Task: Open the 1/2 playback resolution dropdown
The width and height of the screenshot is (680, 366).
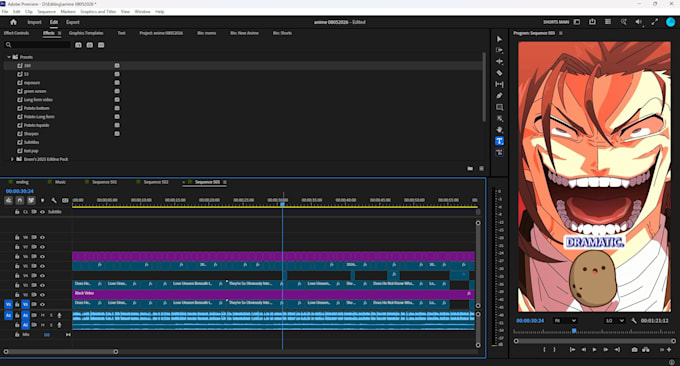Action: click(x=615, y=320)
